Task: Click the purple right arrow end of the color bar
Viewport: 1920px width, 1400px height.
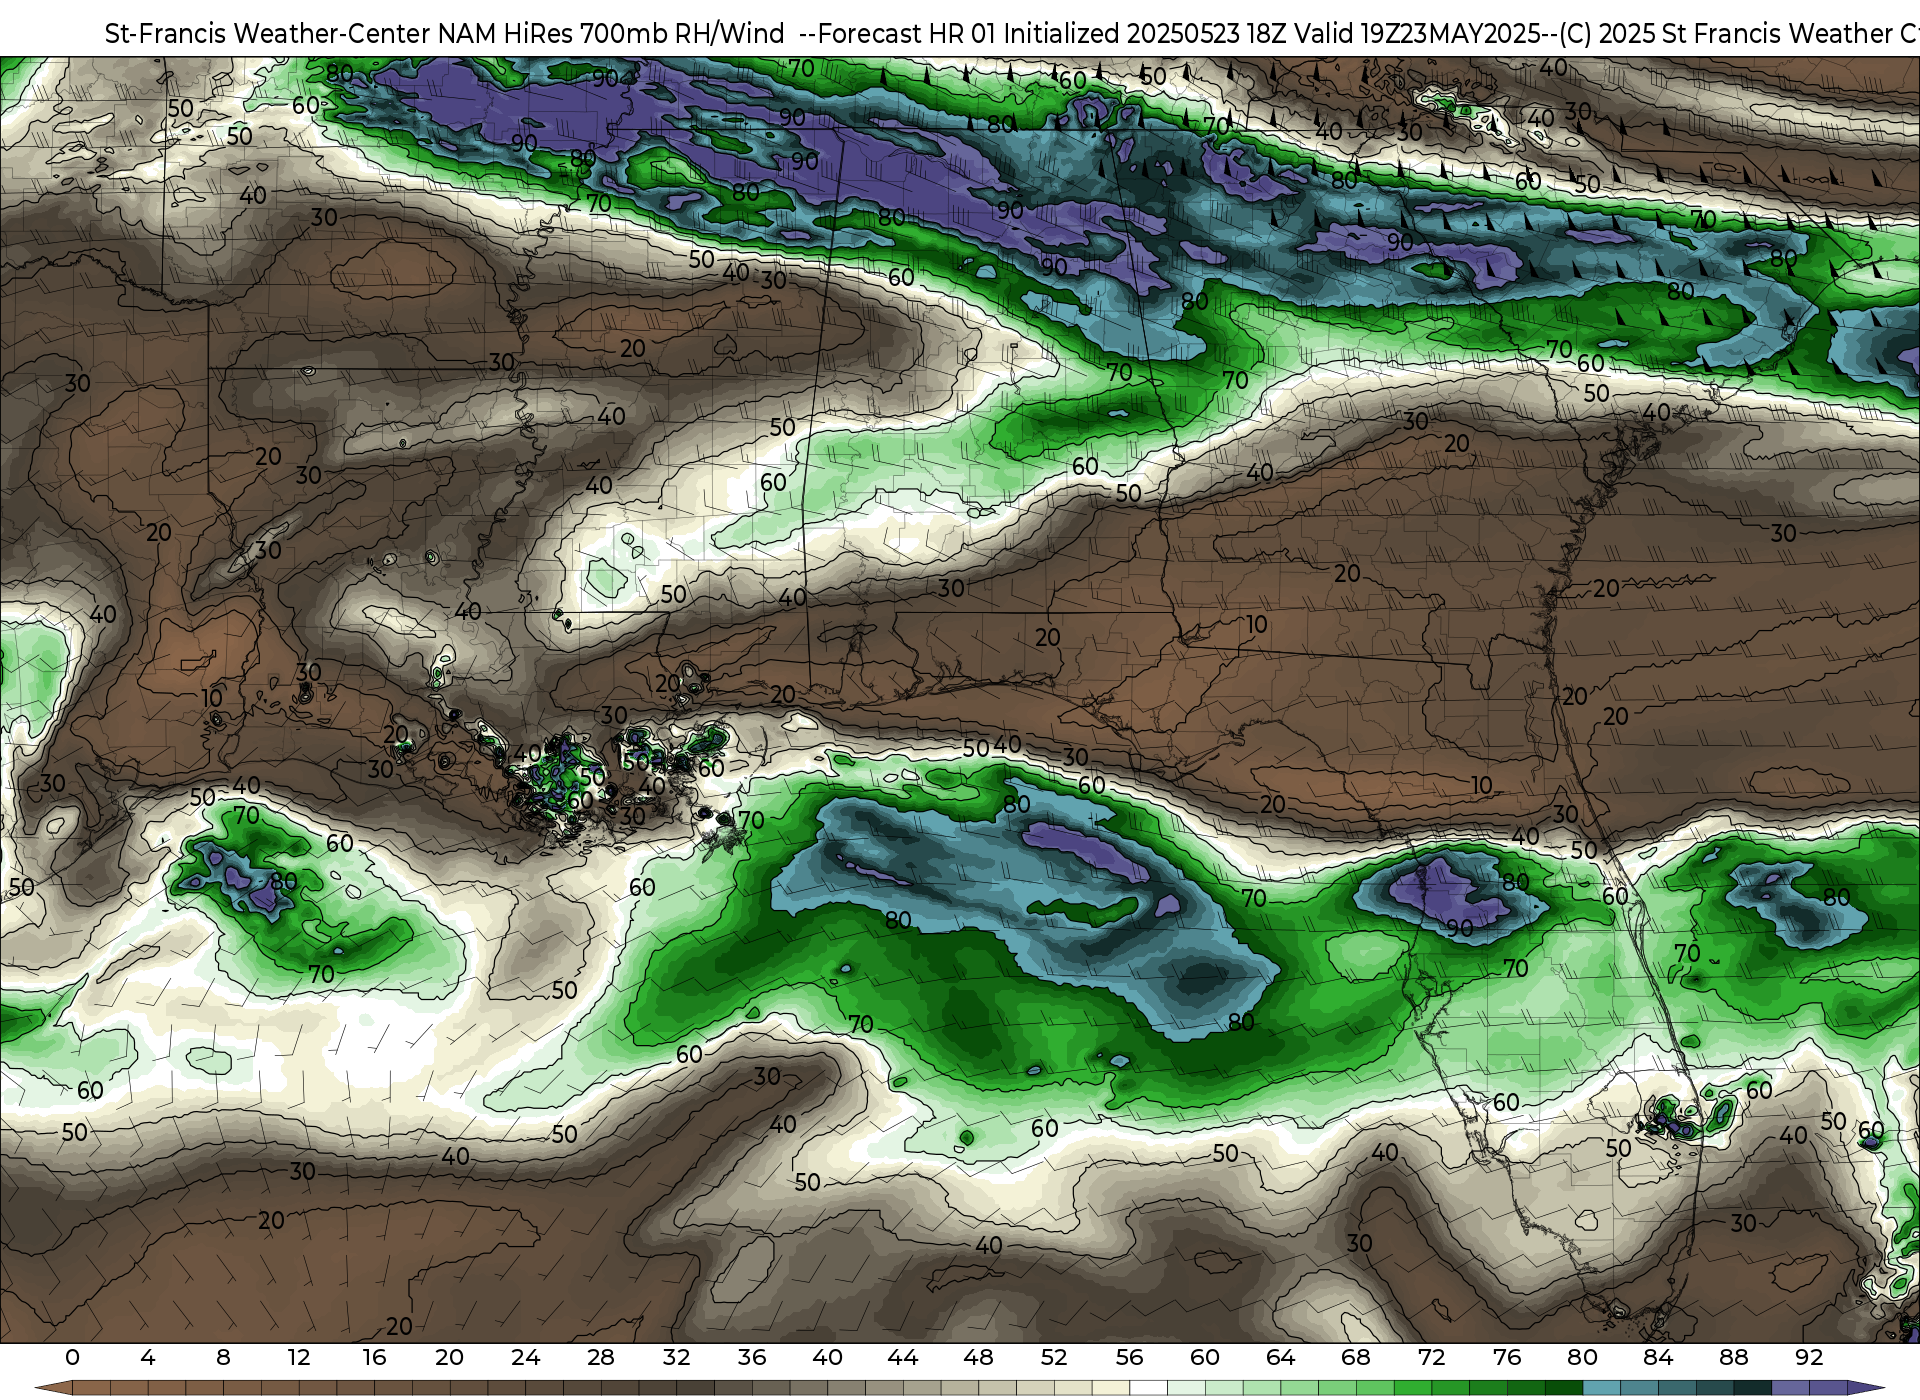Action: click(1865, 1389)
